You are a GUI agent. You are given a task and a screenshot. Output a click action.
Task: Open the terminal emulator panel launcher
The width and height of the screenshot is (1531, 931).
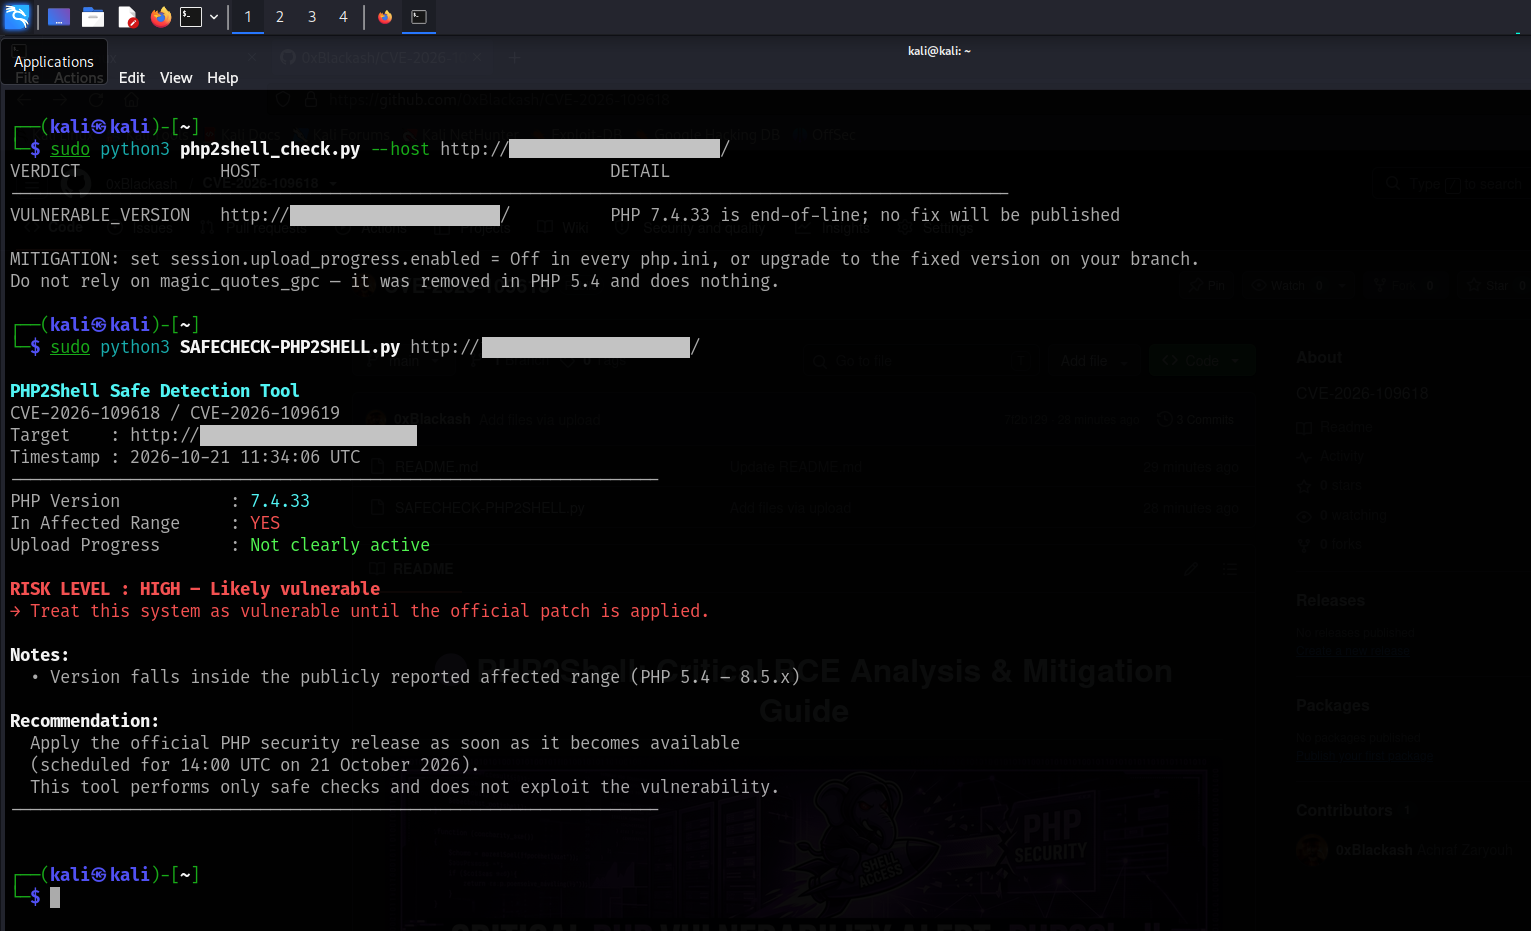pos(191,17)
